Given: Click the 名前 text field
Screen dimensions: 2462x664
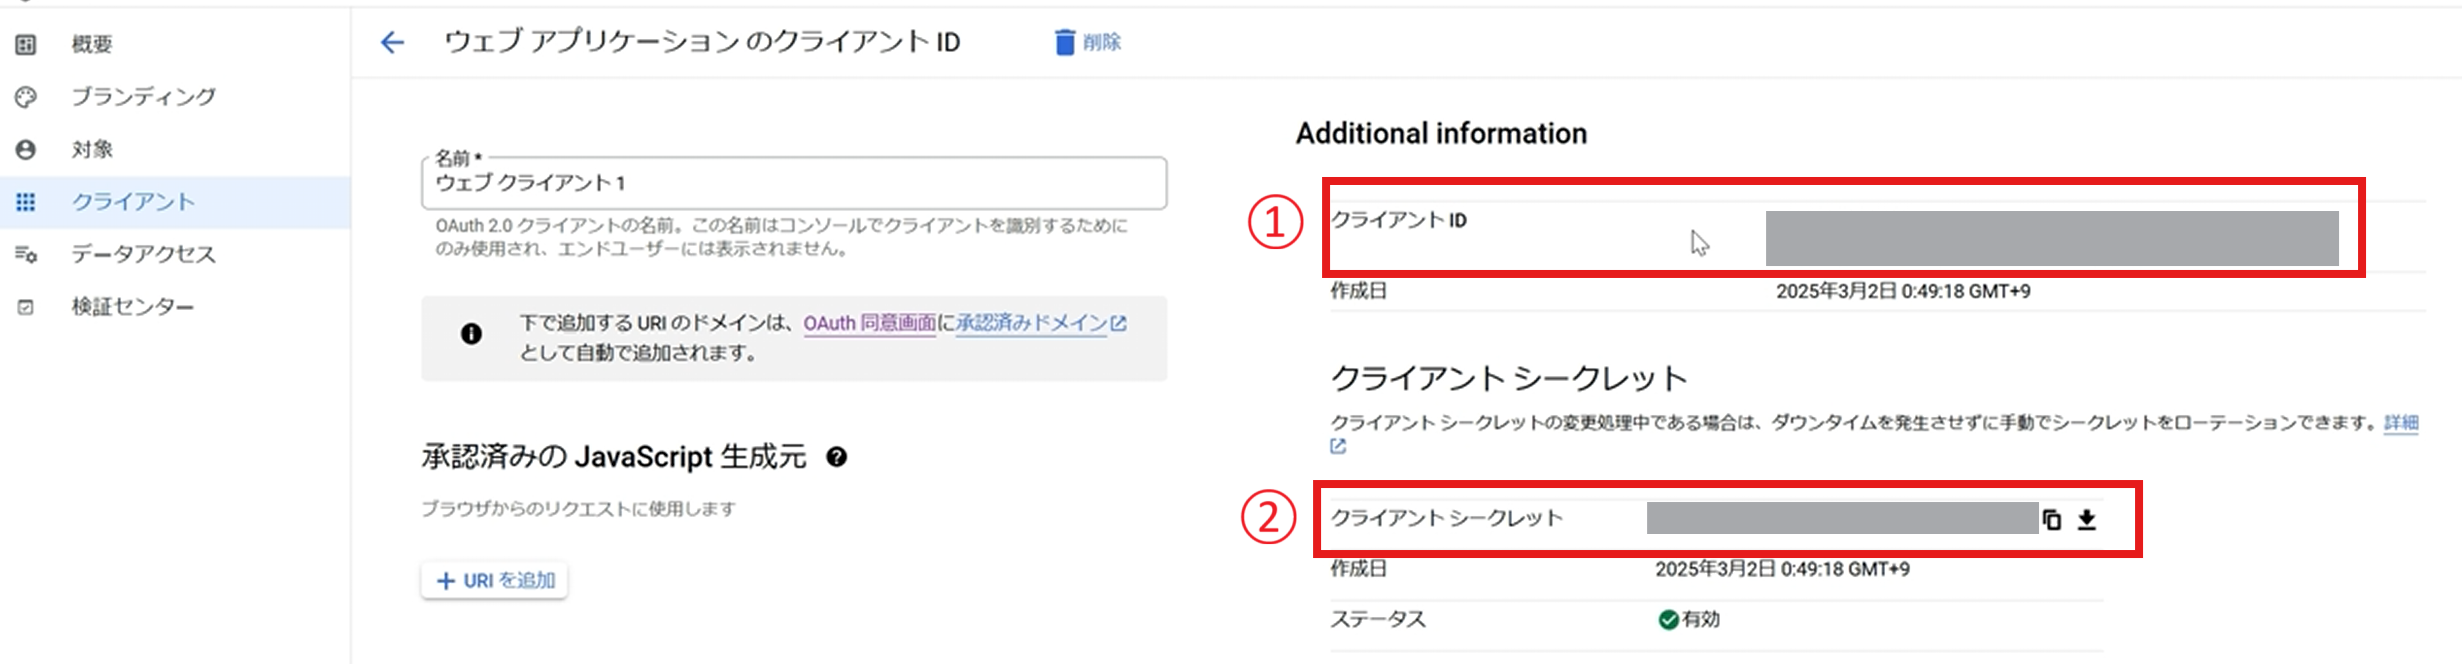Looking at the screenshot, I should 794,183.
